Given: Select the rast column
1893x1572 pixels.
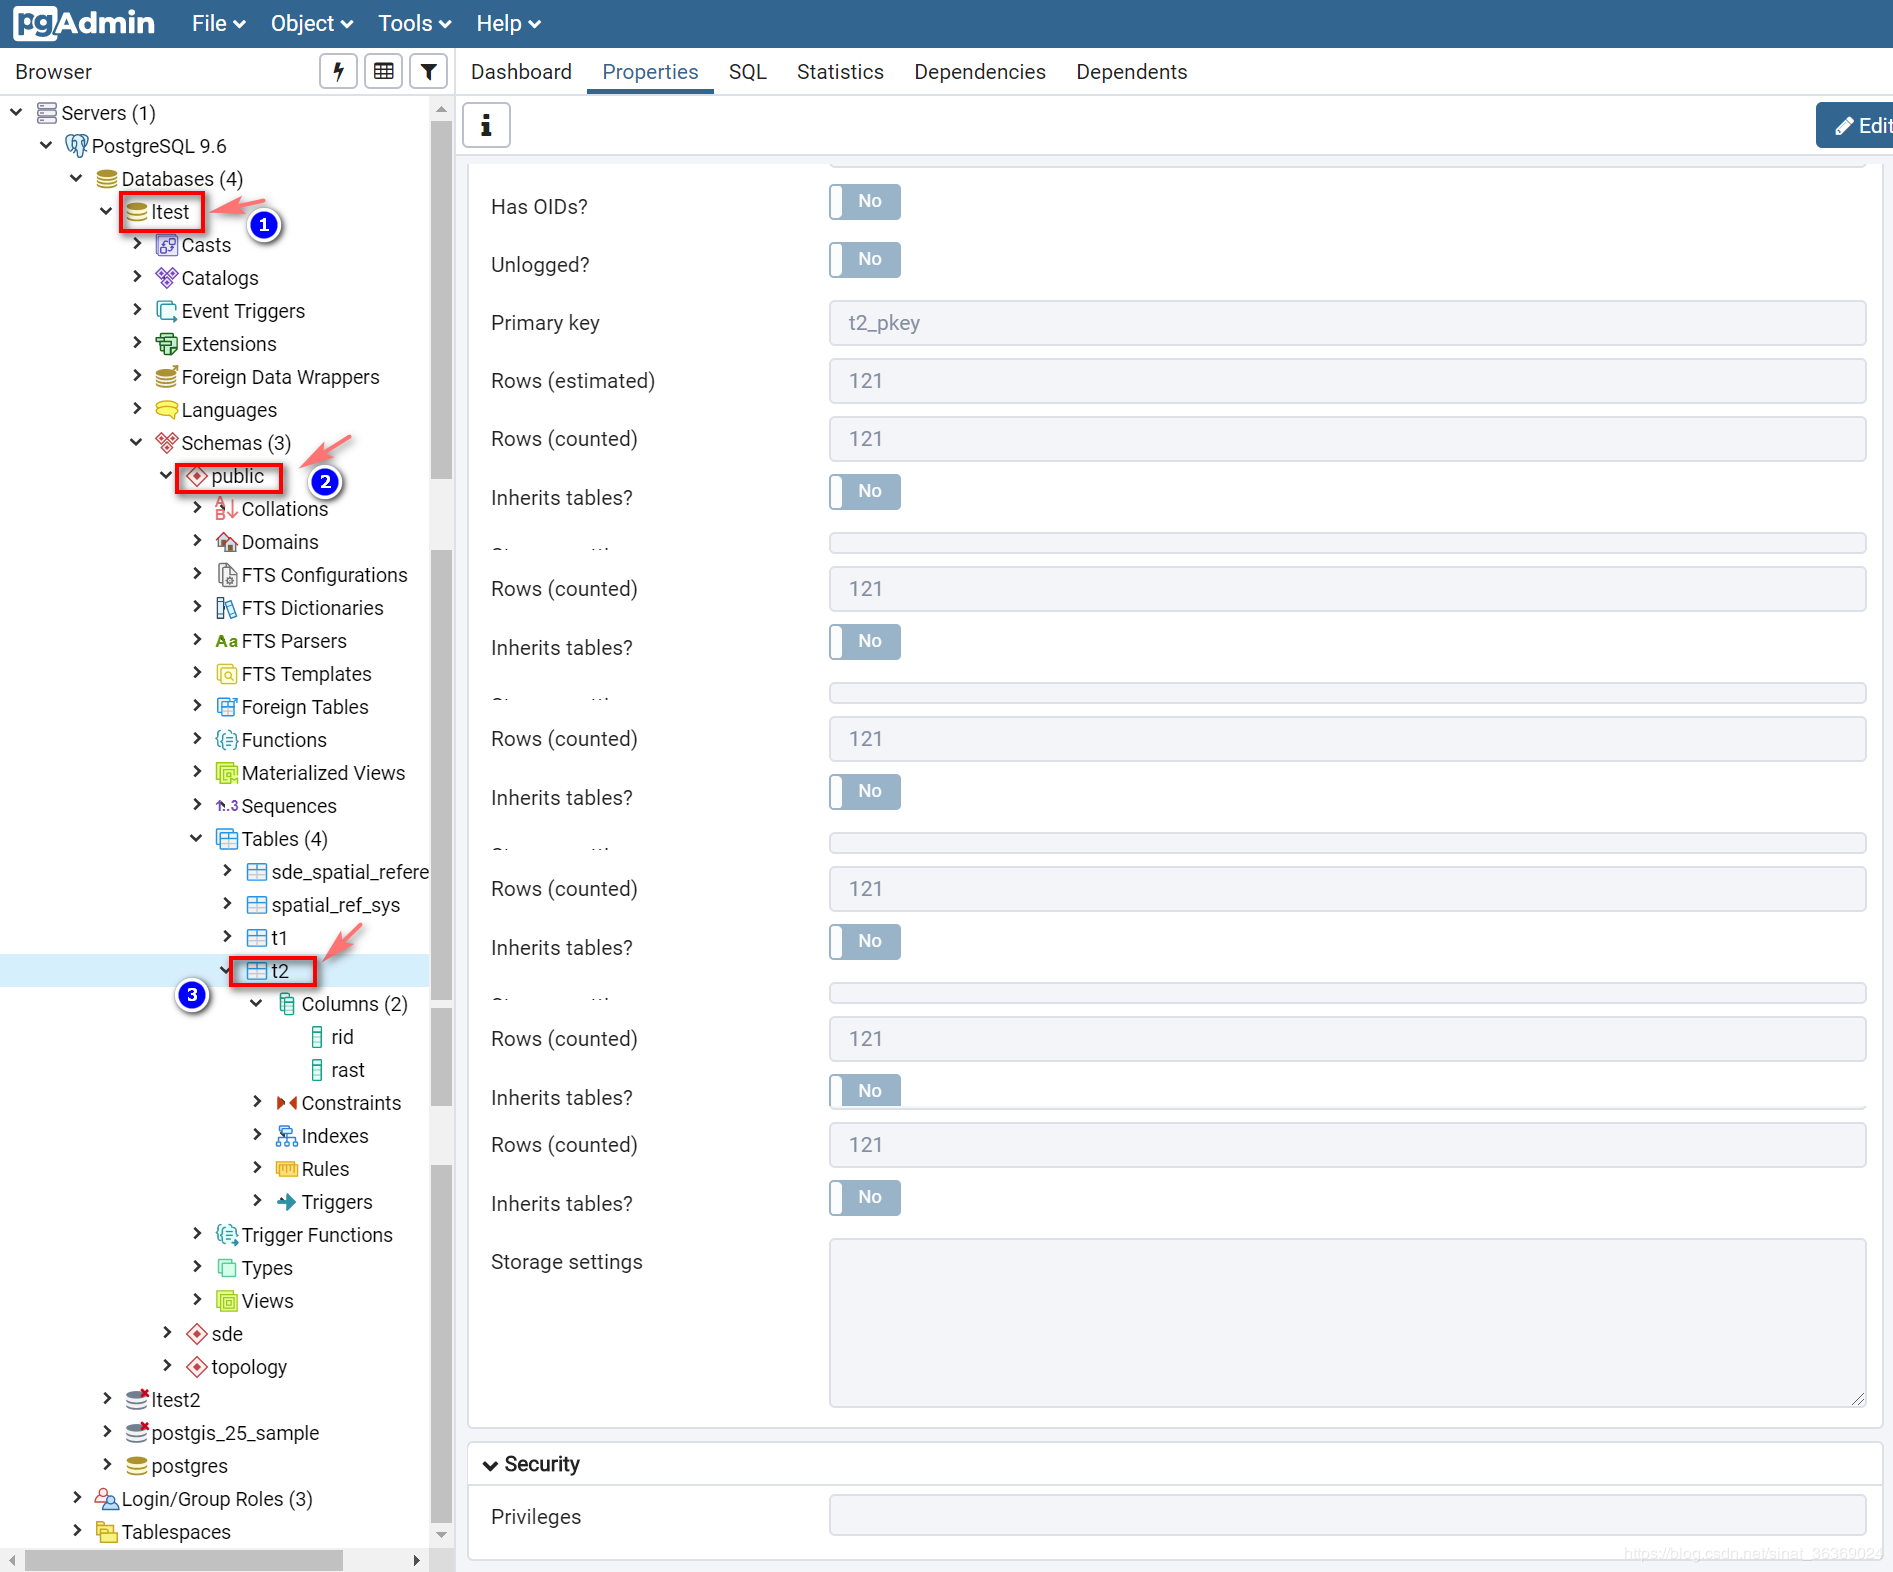Looking at the screenshot, I should (347, 1070).
